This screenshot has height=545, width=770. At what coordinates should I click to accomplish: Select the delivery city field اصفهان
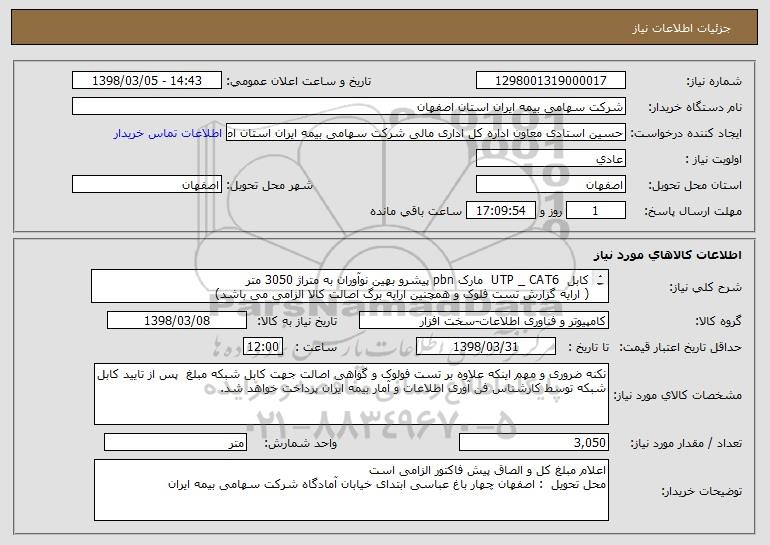click(x=147, y=185)
